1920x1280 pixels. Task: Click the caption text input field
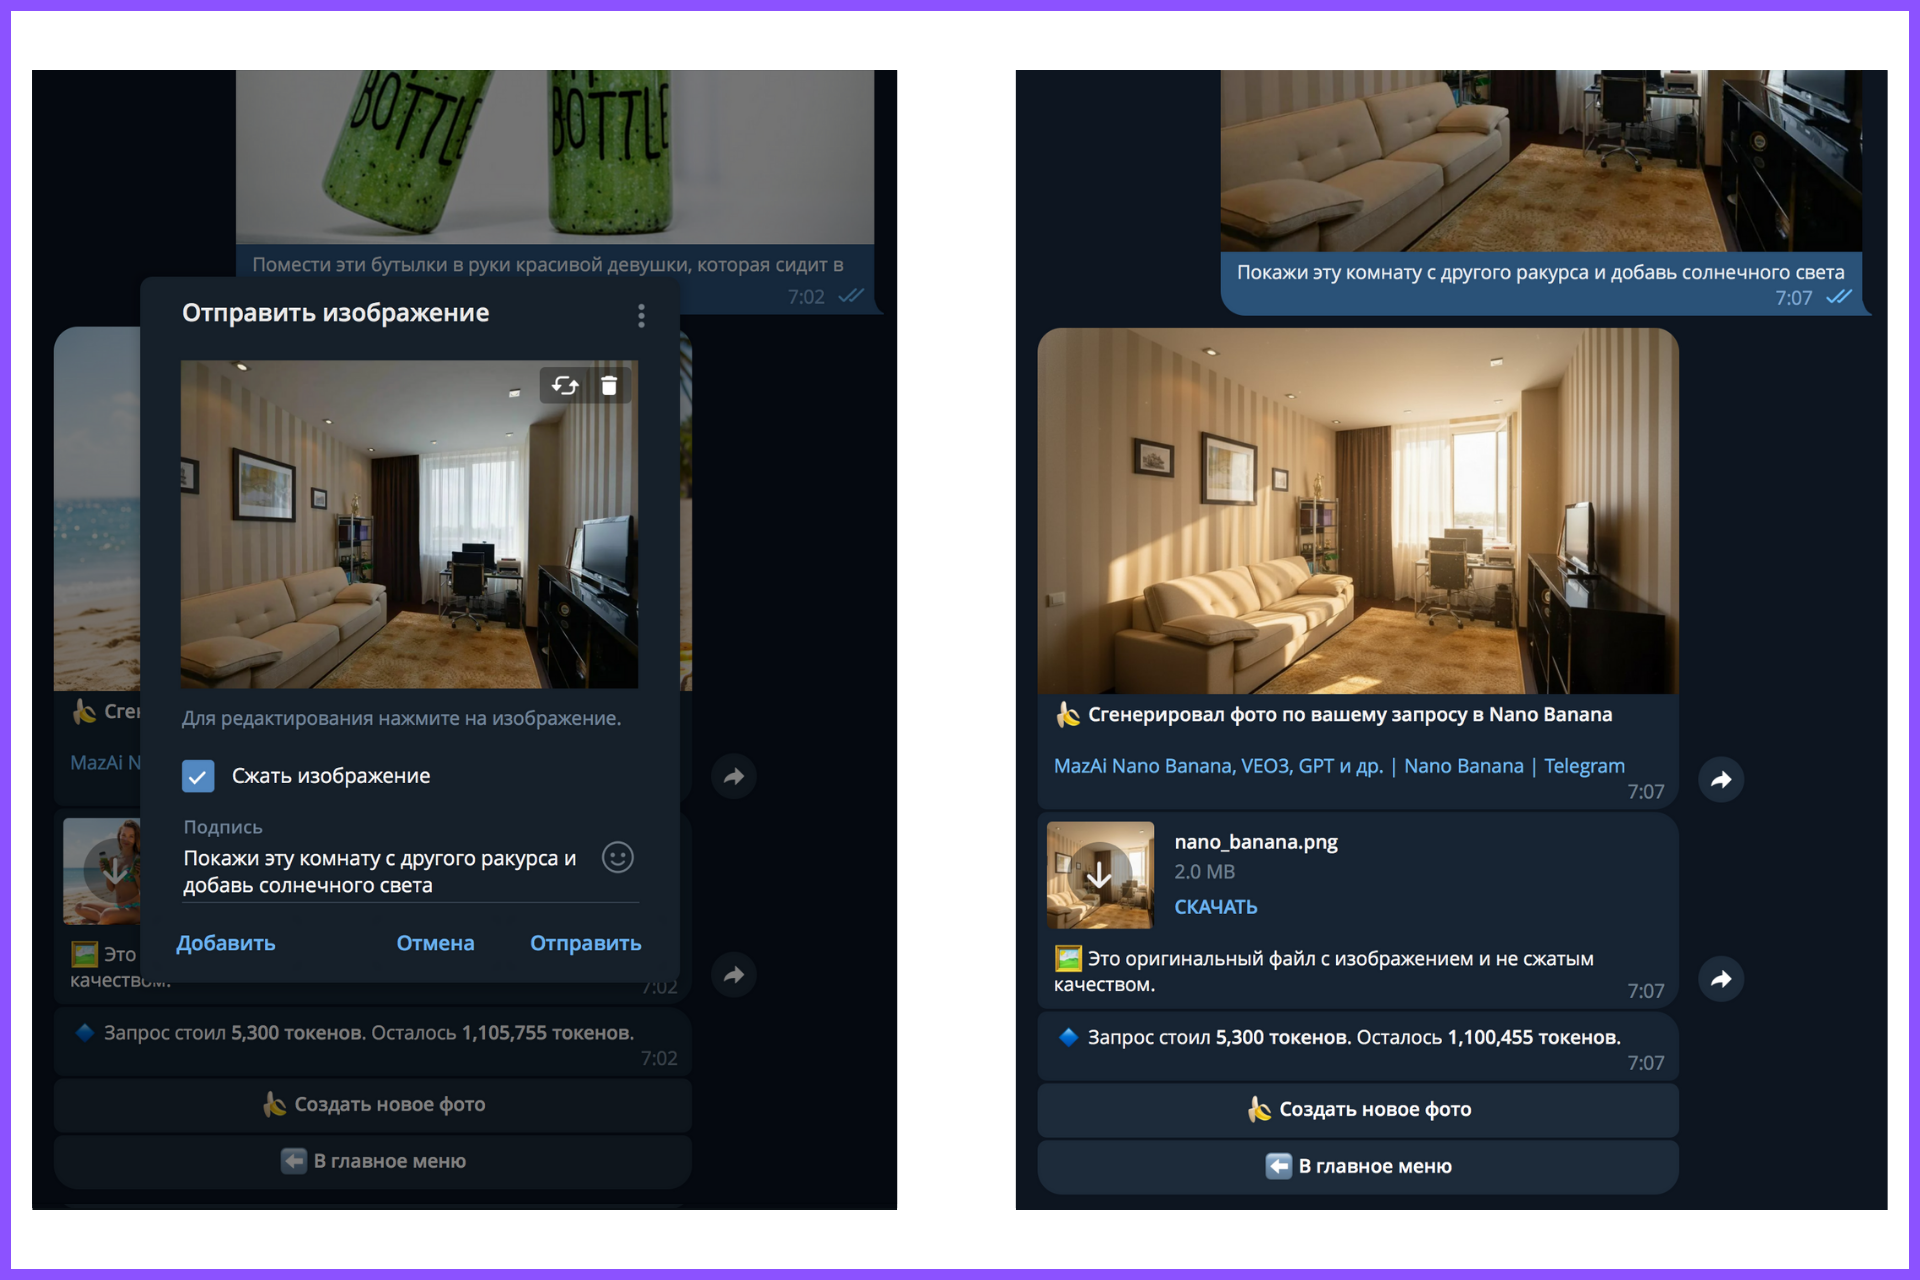pos(380,871)
